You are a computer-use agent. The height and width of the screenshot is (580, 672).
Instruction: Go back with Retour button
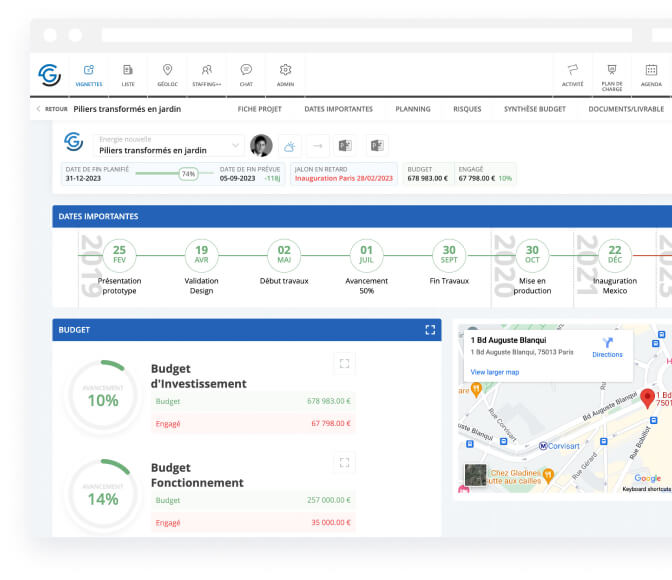(51, 109)
